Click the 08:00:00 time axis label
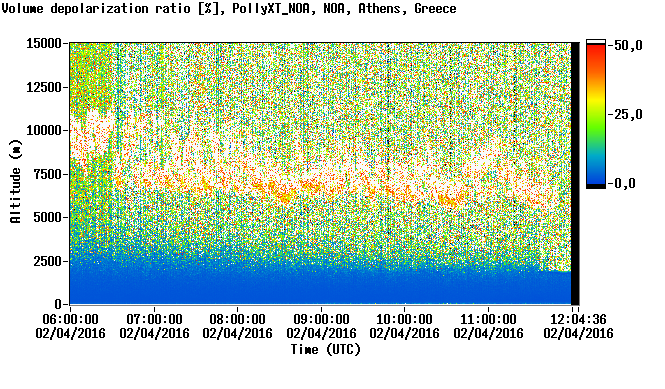Viewport: 665px width, 389px height. point(238,319)
